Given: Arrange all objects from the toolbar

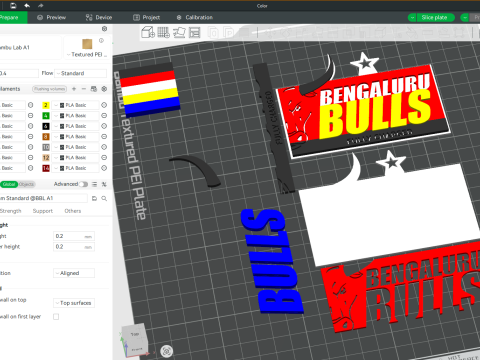Looking at the screenshot, I should point(194,32).
